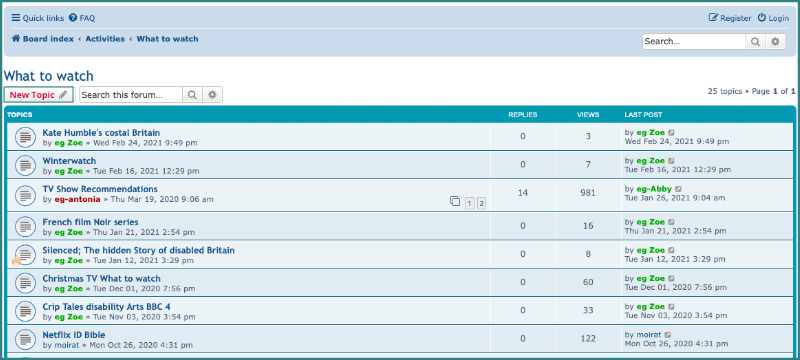Screen dimensions: 800x360
Task: Open eg-antonia author profile
Action: coord(78,199)
